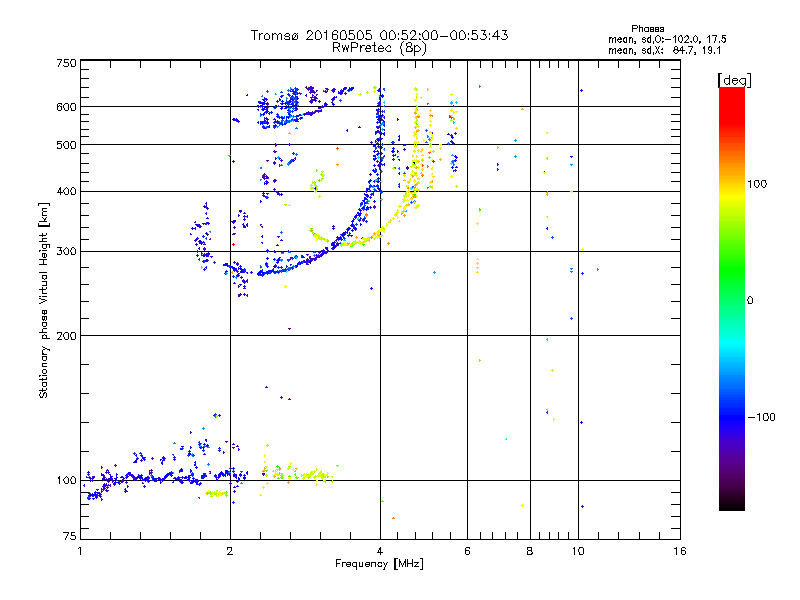Viewport: 800px width, 600px height.
Task: Click the y-axis '500' tick label
Action: click(x=66, y=145)
